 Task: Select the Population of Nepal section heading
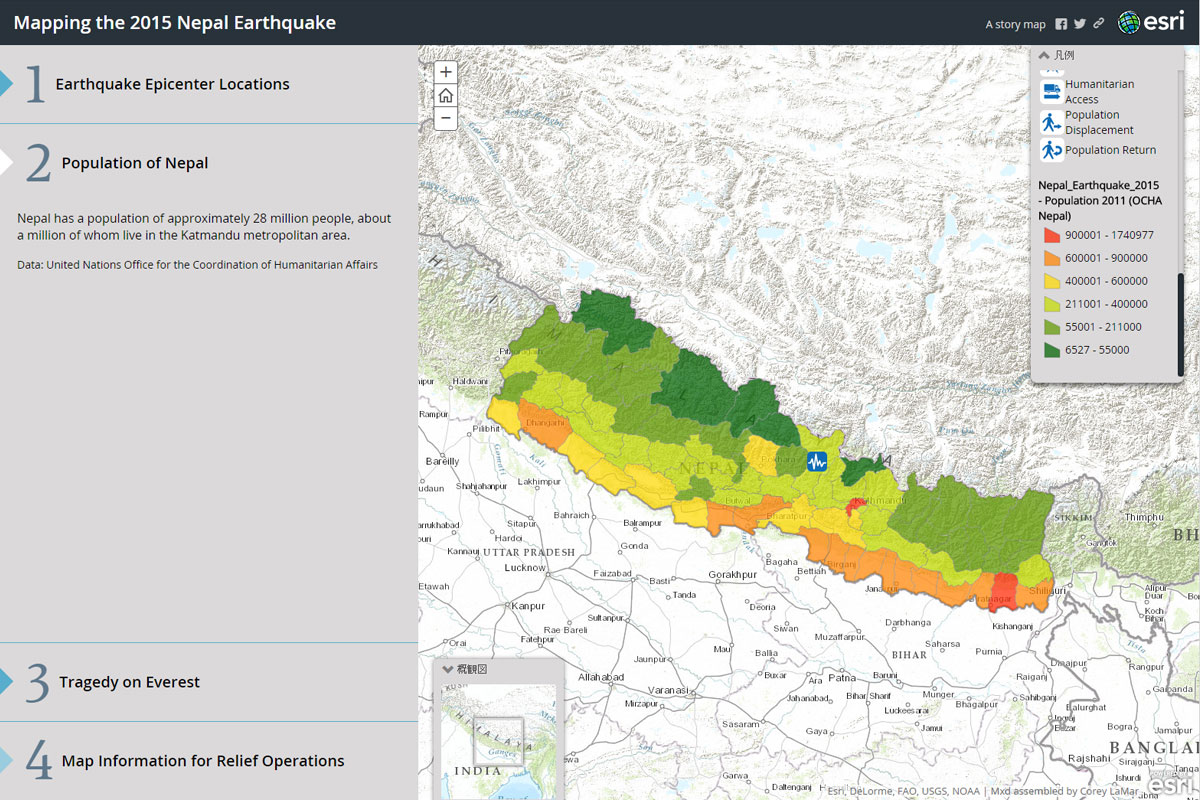(x=134, y=163)
